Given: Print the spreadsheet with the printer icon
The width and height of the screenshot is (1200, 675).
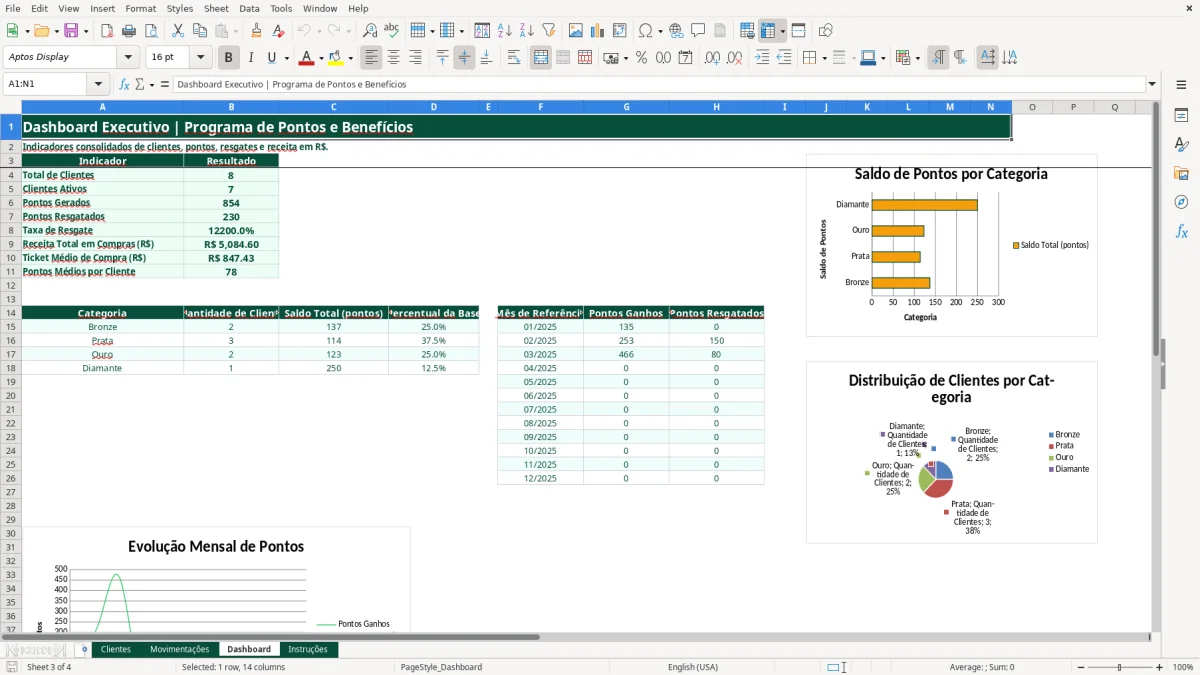Looking at the screenshot, I should 128,31.
